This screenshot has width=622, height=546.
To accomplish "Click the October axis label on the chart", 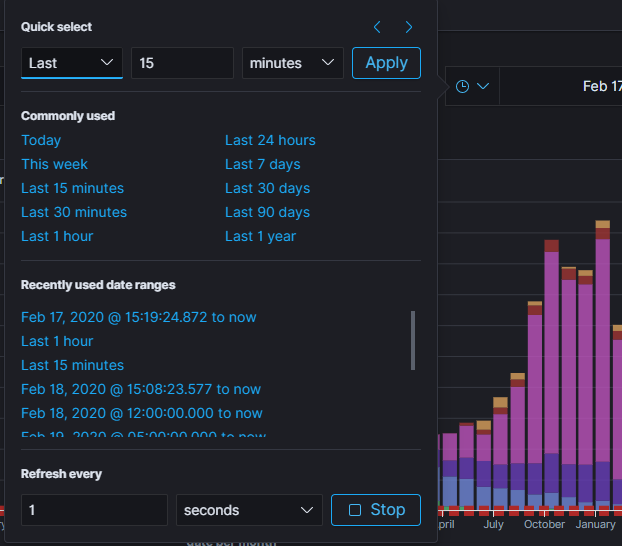I will click(x=544, y=524).
